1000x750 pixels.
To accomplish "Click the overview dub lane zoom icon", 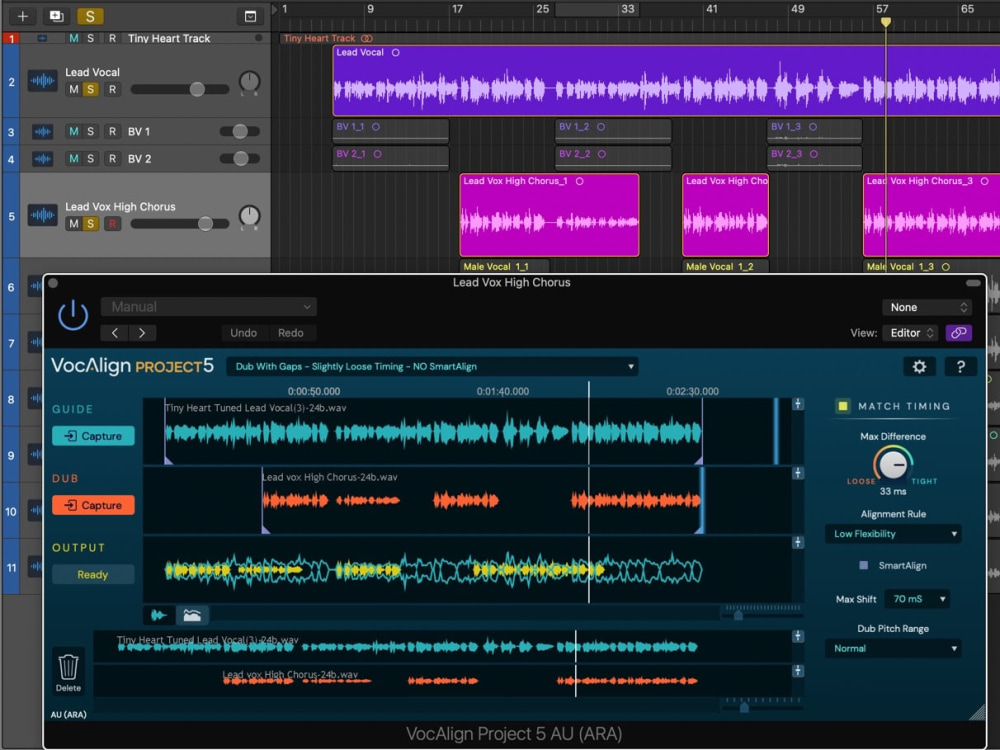I will [797, 671].
